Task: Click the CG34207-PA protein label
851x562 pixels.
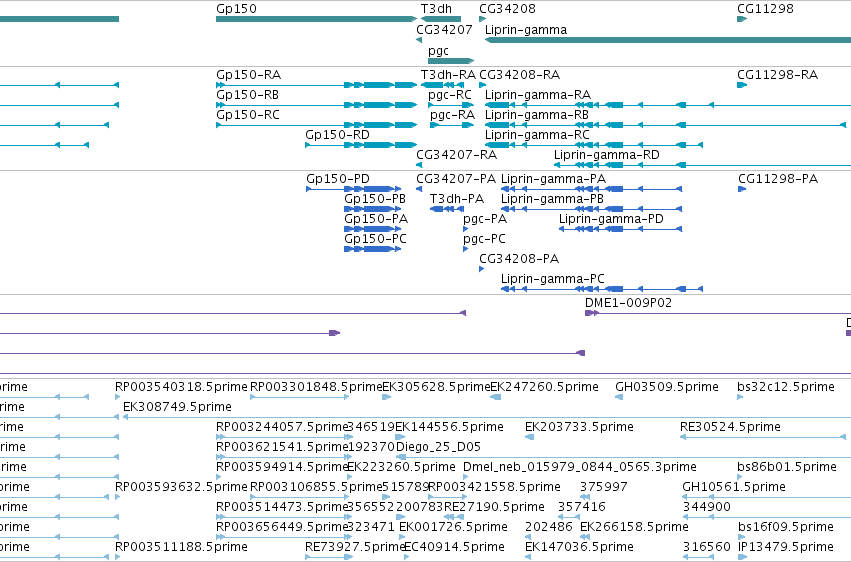Action: click(x=456, y=179)
